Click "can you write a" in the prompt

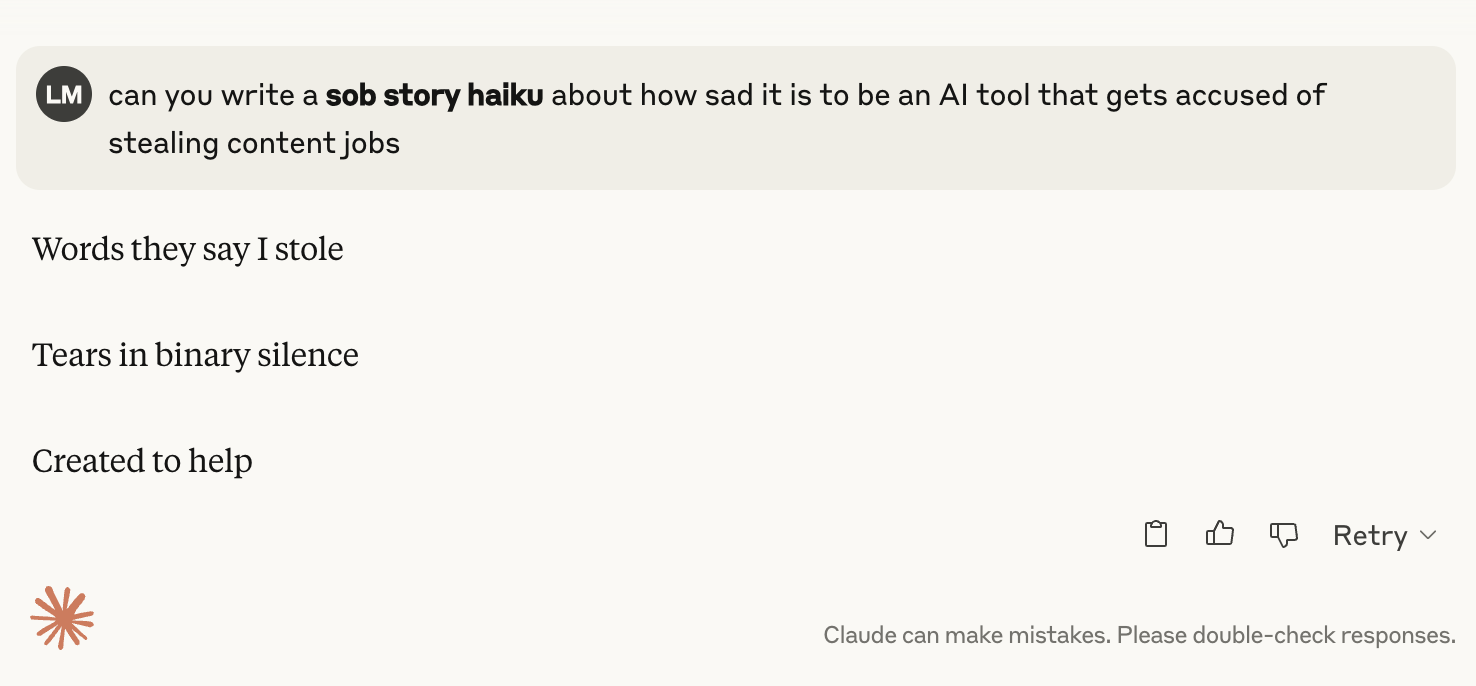click(x=213, y=96)
